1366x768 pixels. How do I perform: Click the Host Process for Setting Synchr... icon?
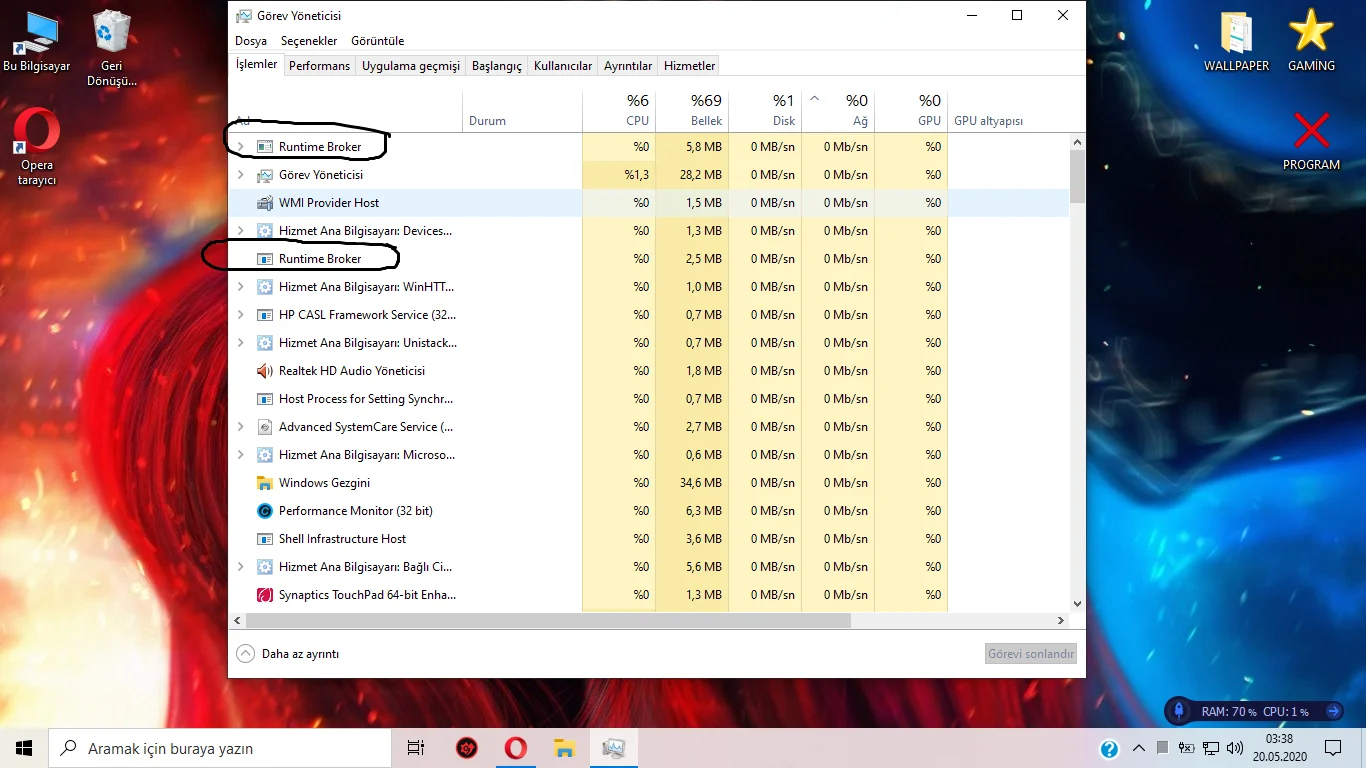coord(265,399)
